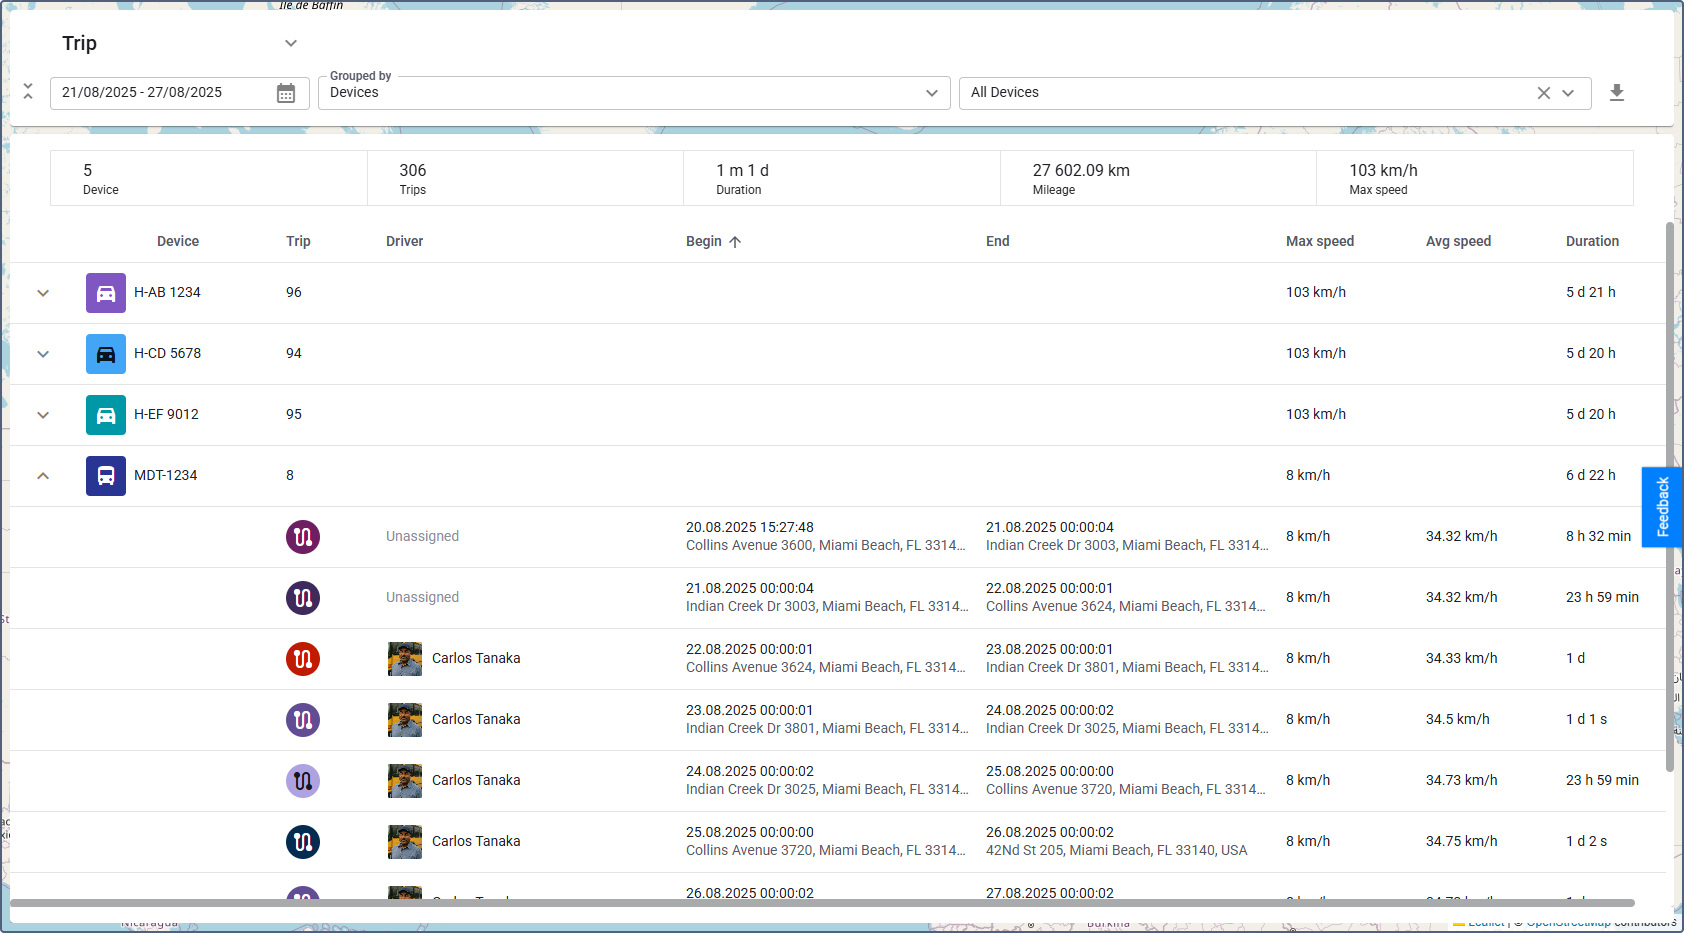Open the calendar date picker icon
The height and width of the screenshot is (933, 1684).
pyautogui.click(x=286, y=93)
